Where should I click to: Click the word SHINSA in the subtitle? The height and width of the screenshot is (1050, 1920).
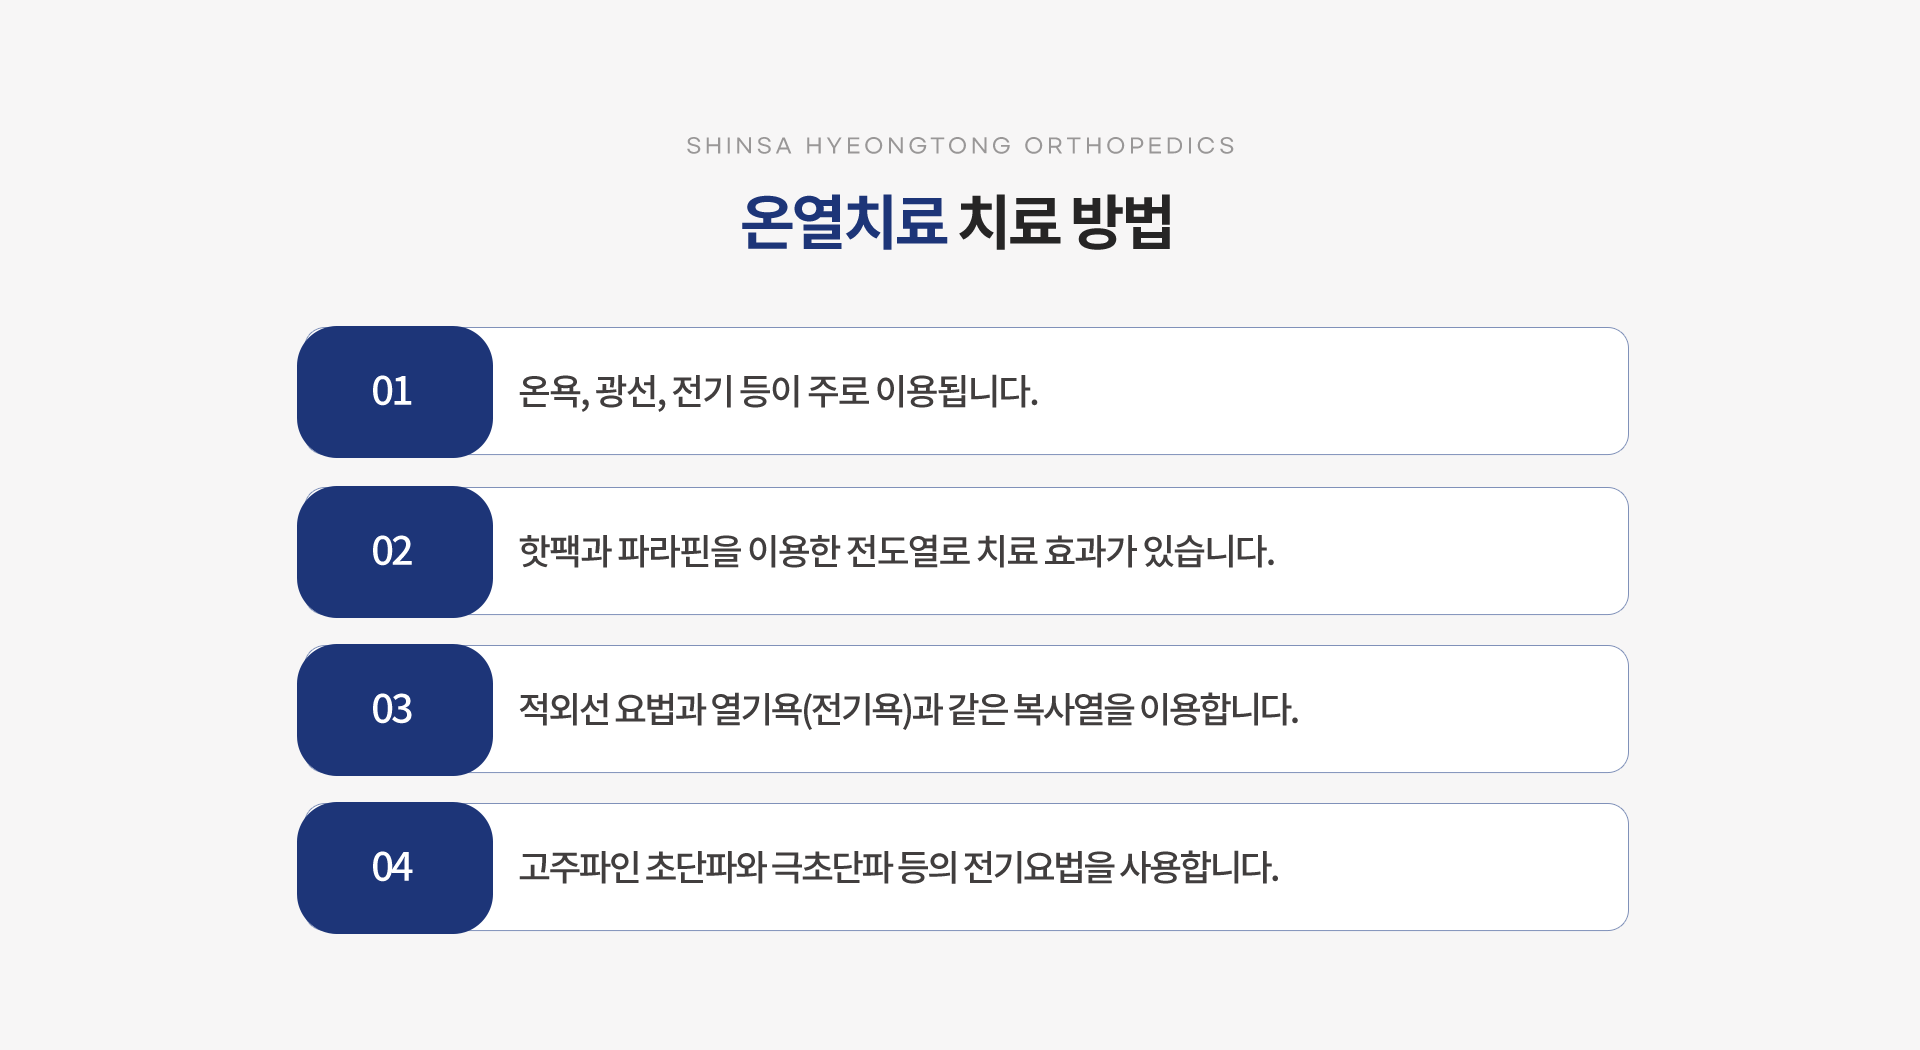click(x=739, y=146)
